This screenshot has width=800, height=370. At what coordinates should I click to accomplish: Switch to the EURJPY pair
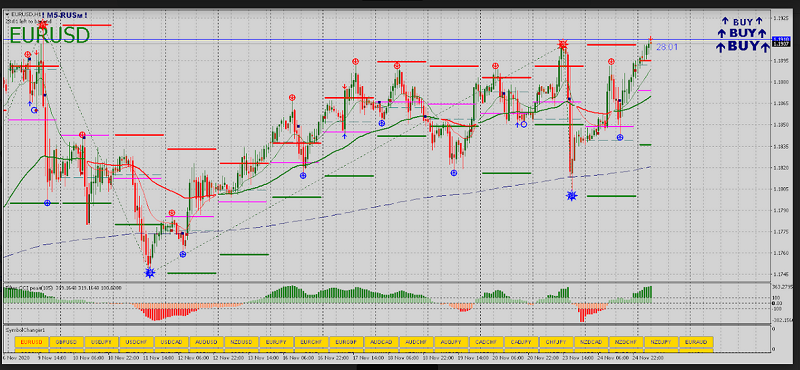coord(276,341)
